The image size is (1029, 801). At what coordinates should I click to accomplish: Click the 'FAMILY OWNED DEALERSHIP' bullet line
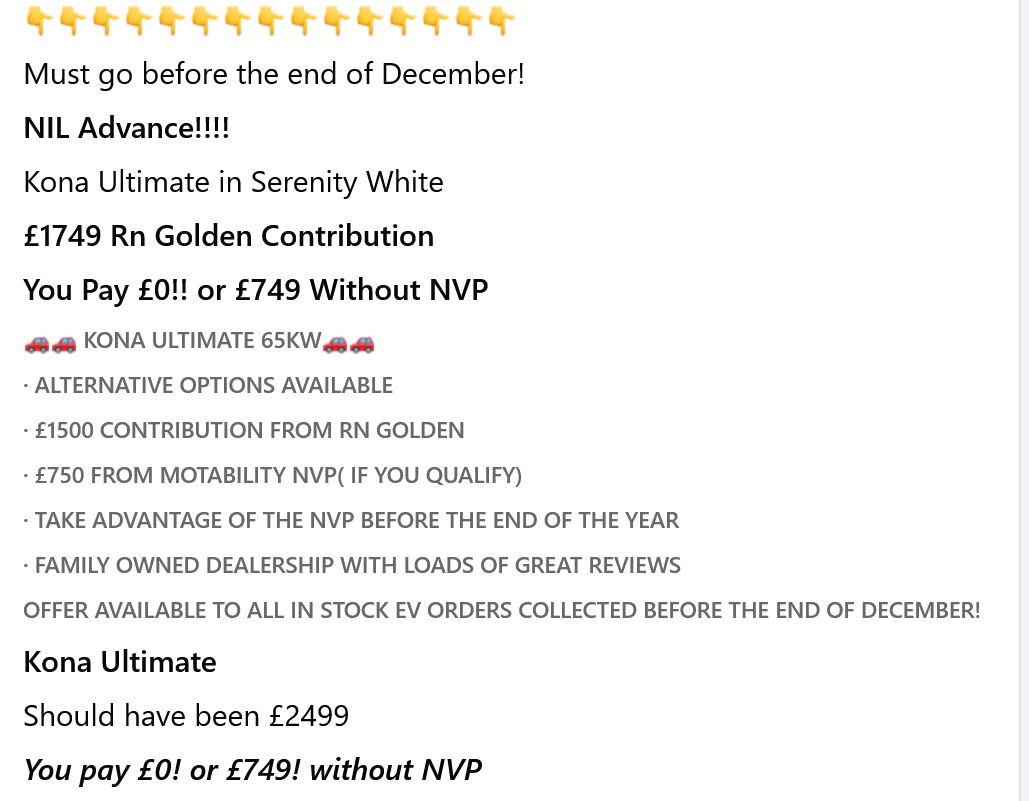(357, 566)
